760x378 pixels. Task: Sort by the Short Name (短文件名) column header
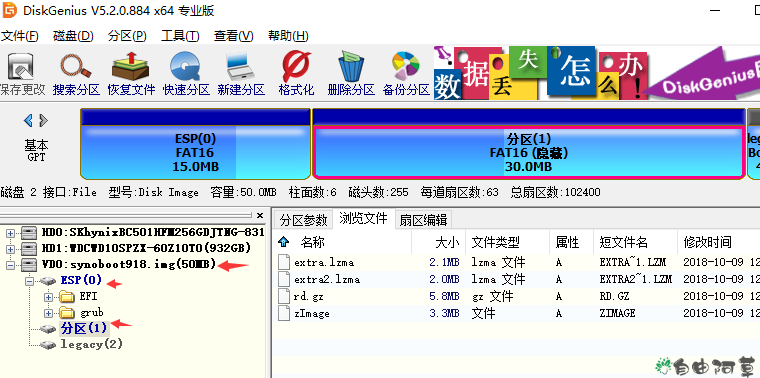pyautogui.click(x=623, y=242)
